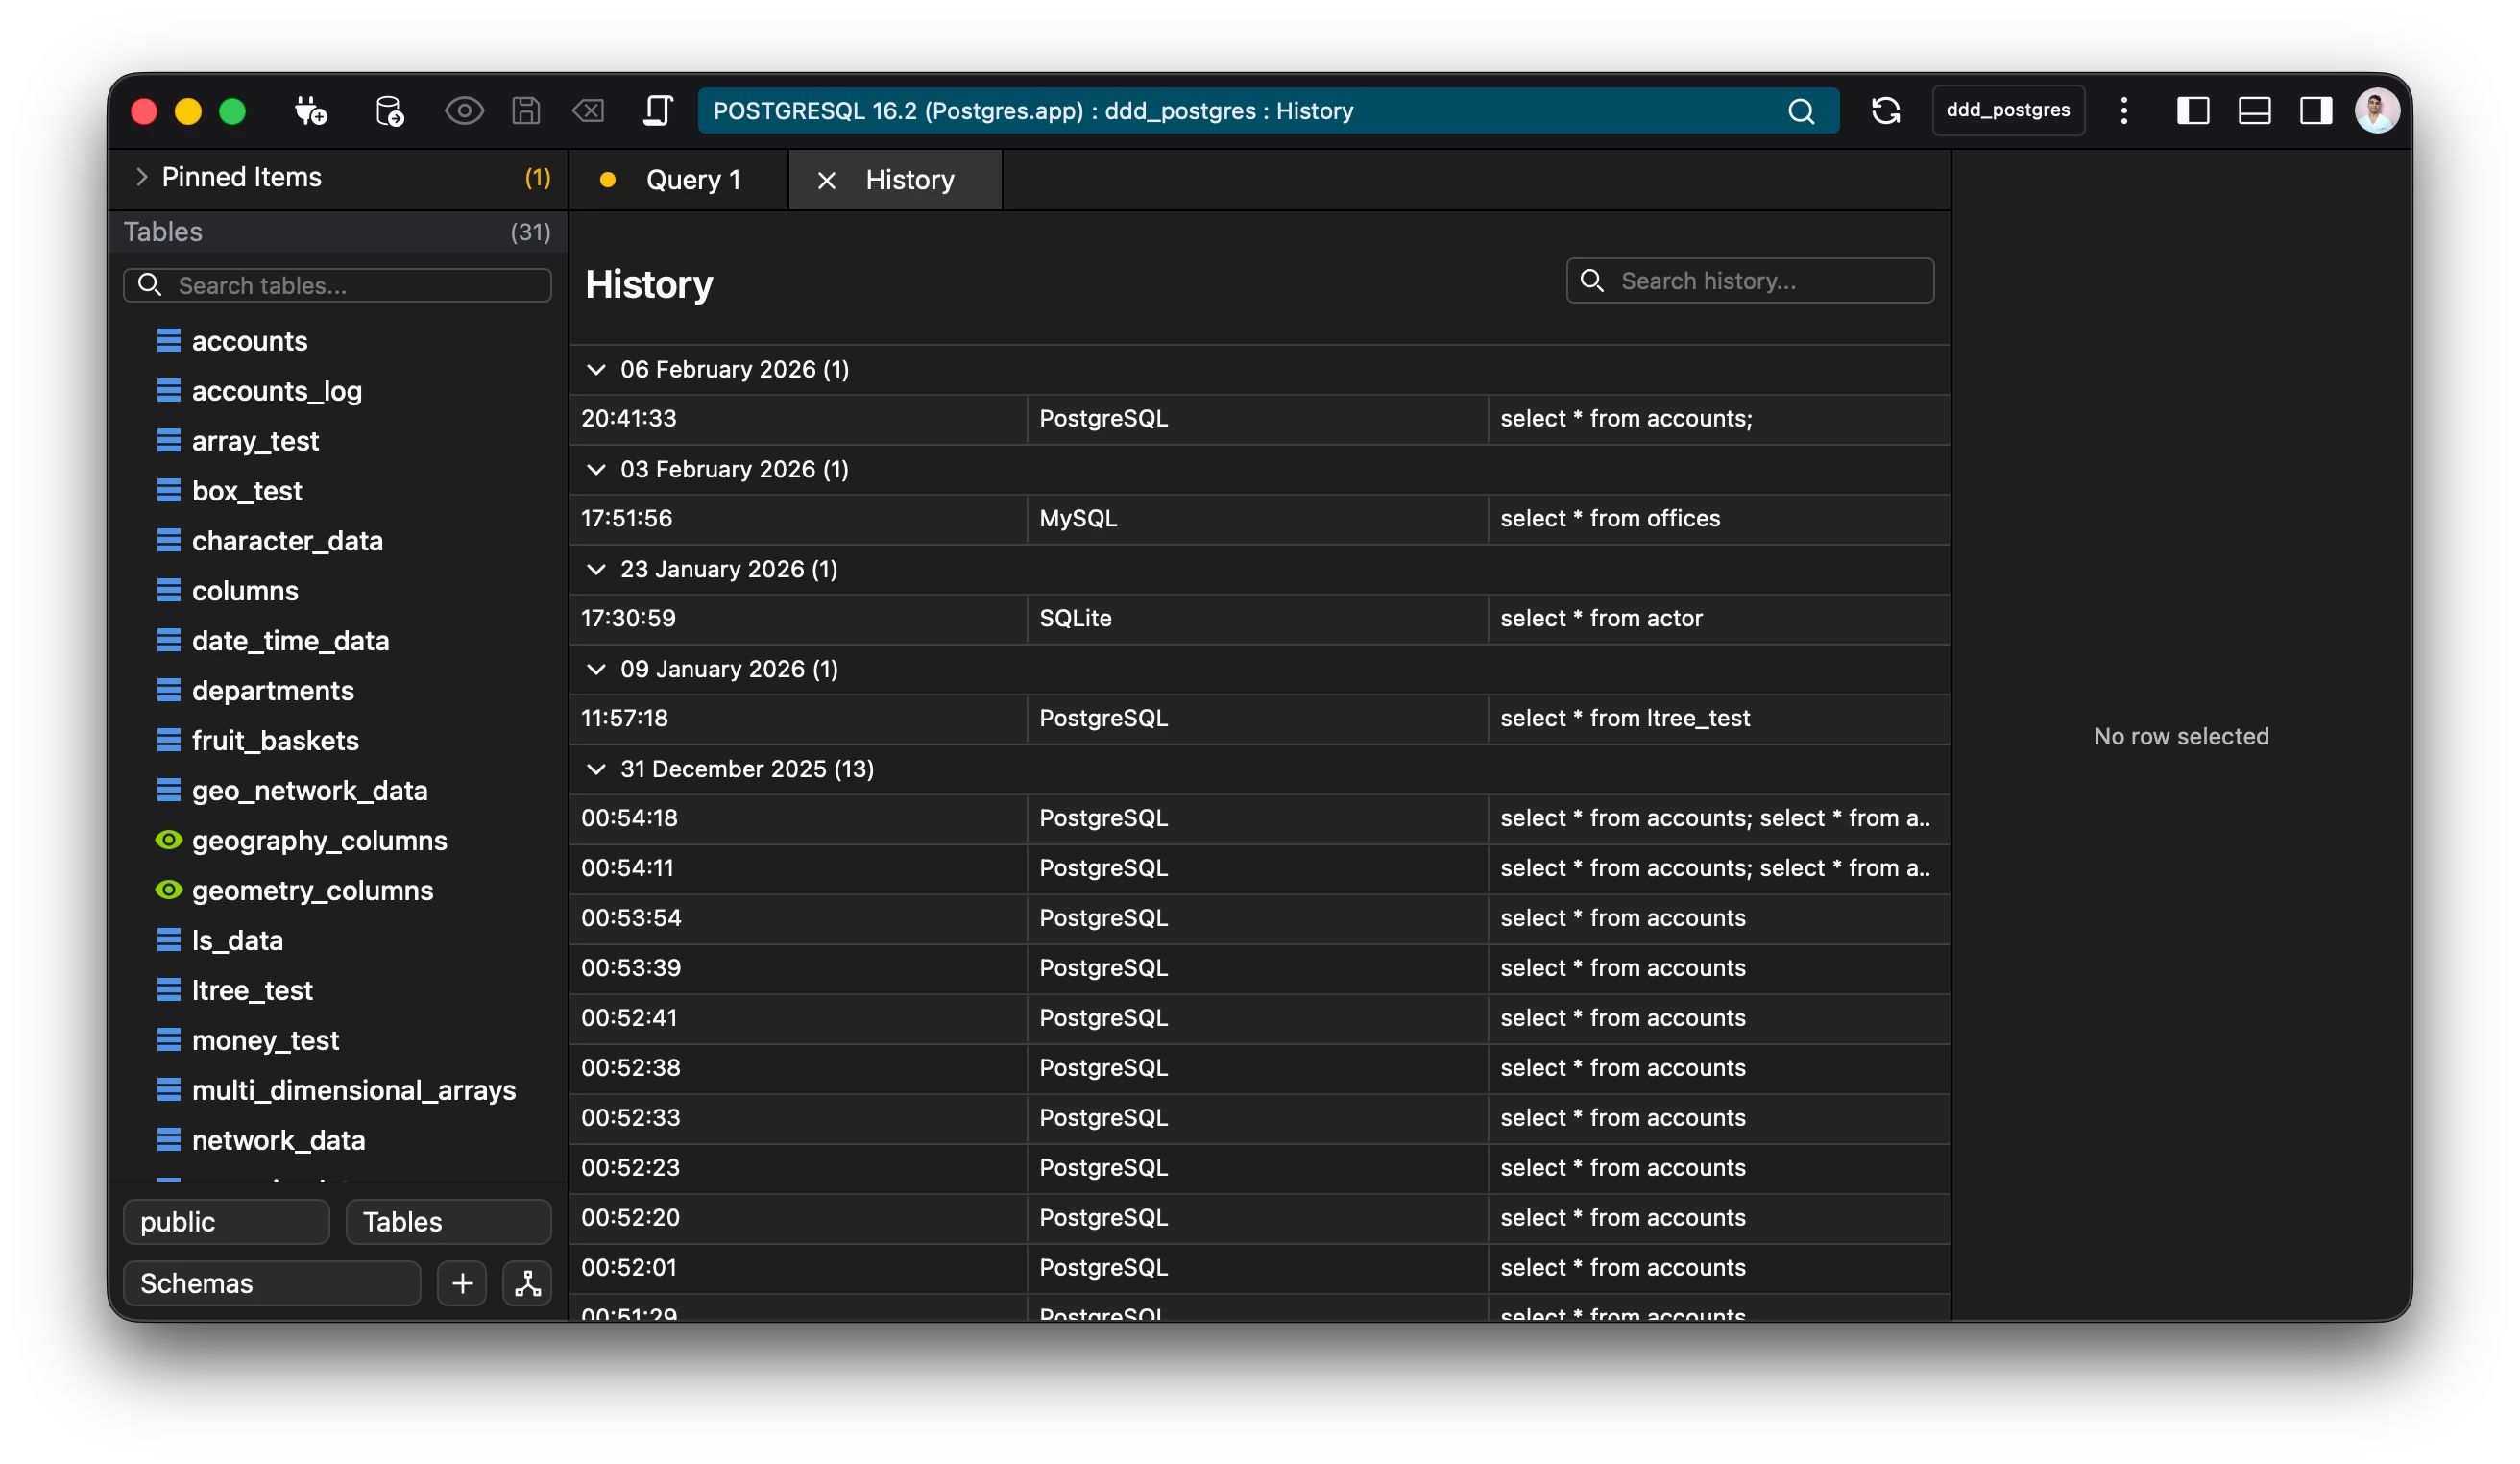Open the departments table in sidebar
This screenshot has height=1464, width=2520.
(x=272, y=691)
